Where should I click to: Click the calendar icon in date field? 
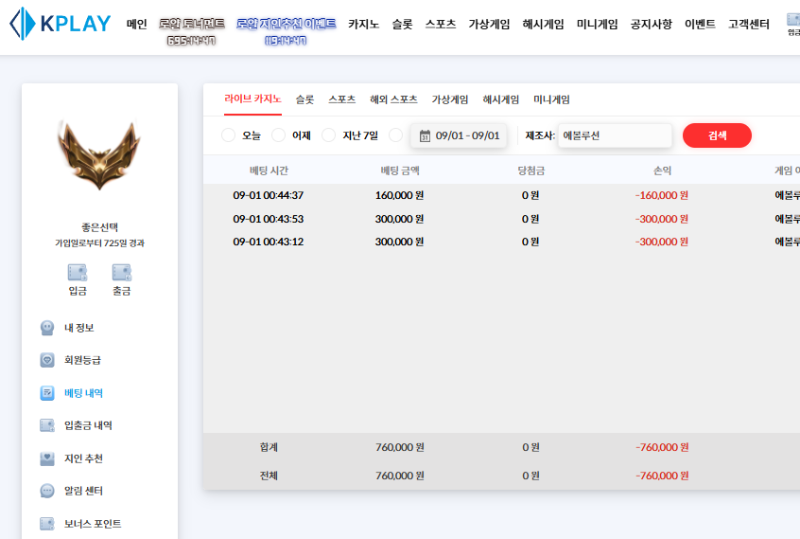click(424, 136)
